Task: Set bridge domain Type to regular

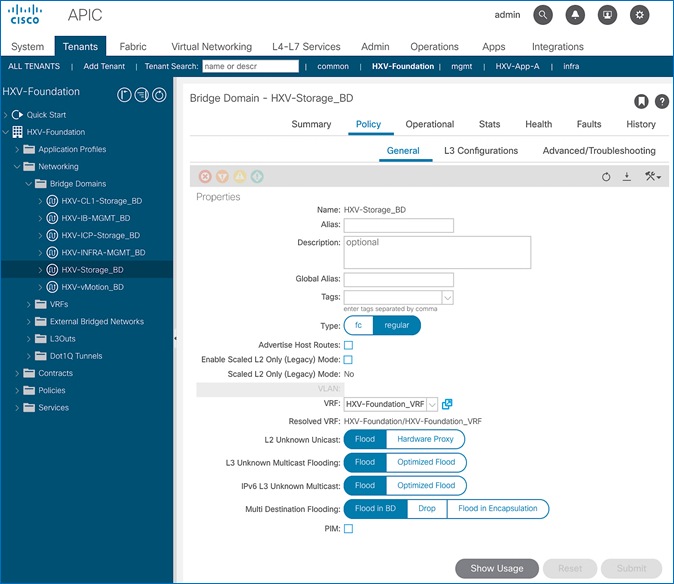Action: [397, 325]
